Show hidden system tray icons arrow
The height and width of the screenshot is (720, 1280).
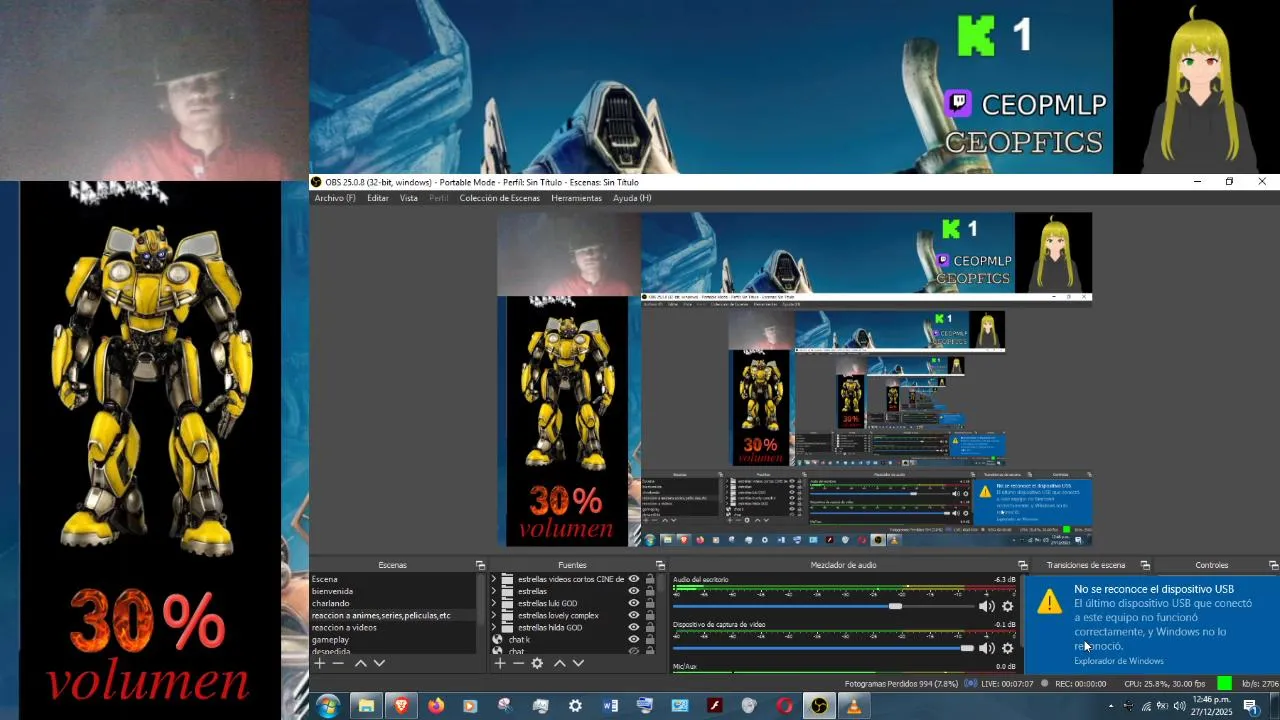(1109, 706)
